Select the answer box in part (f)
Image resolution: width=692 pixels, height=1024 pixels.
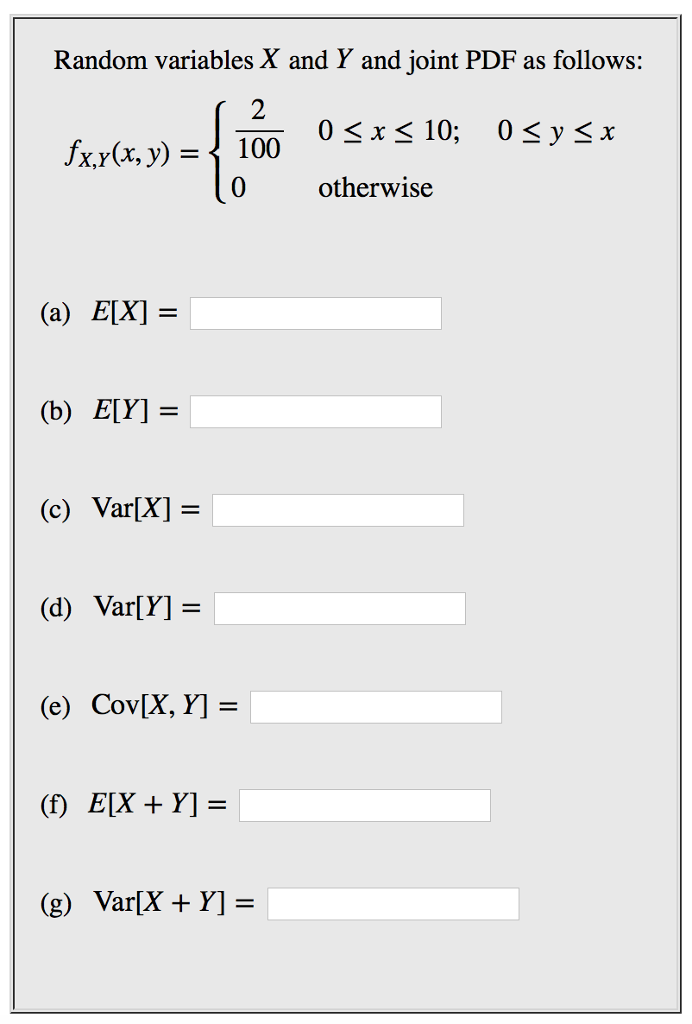tap(365, 805)
